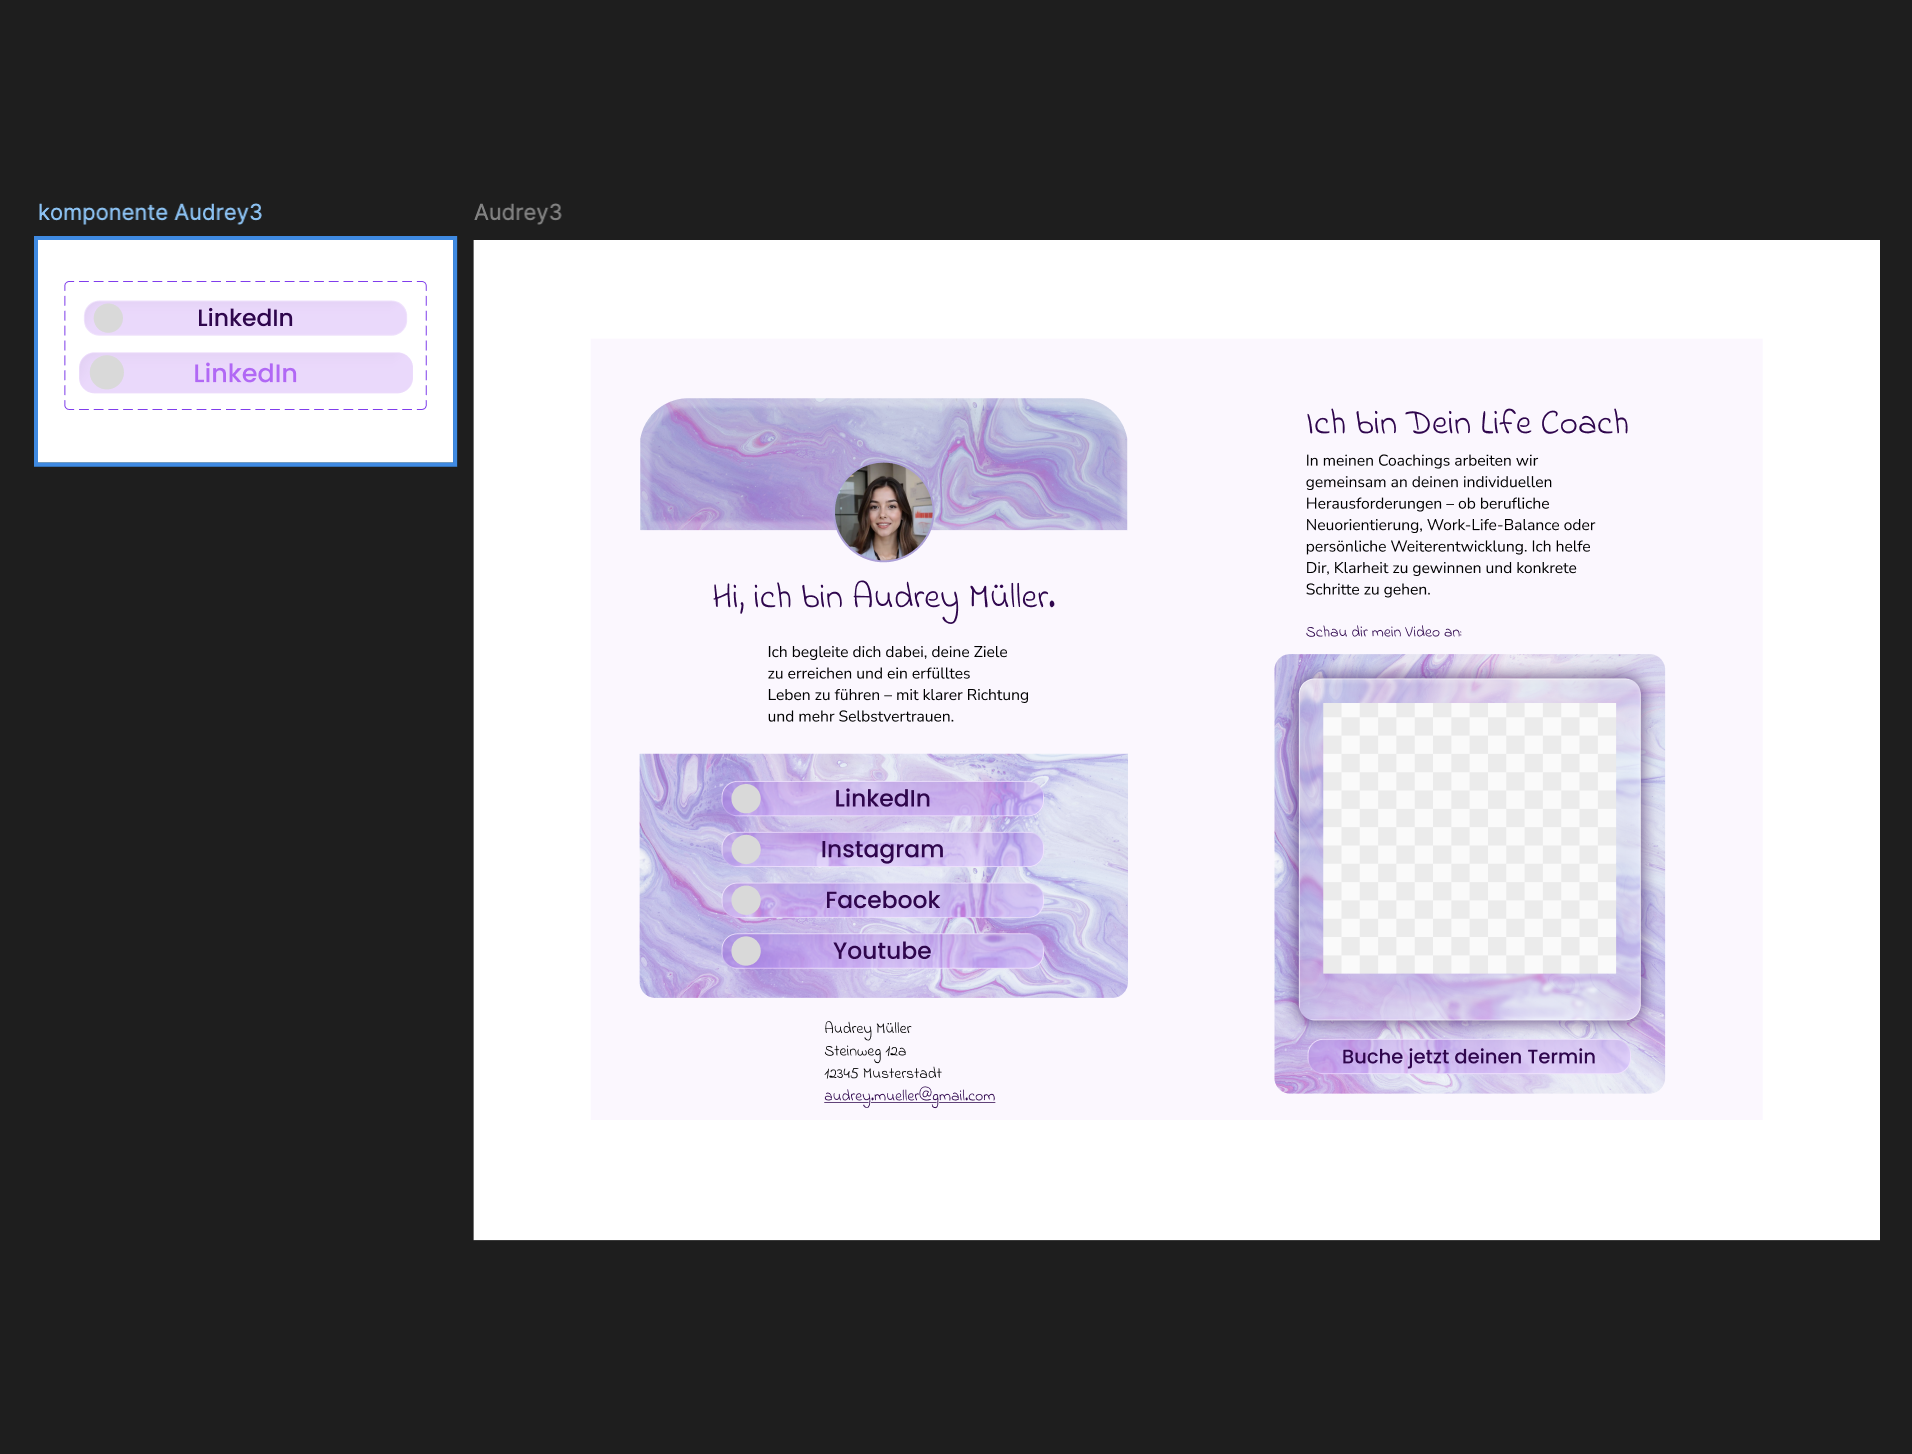Click the grey icon placeholder beside Facebook
Viewport: 1912px width, 1454px height.
(746, 900)
